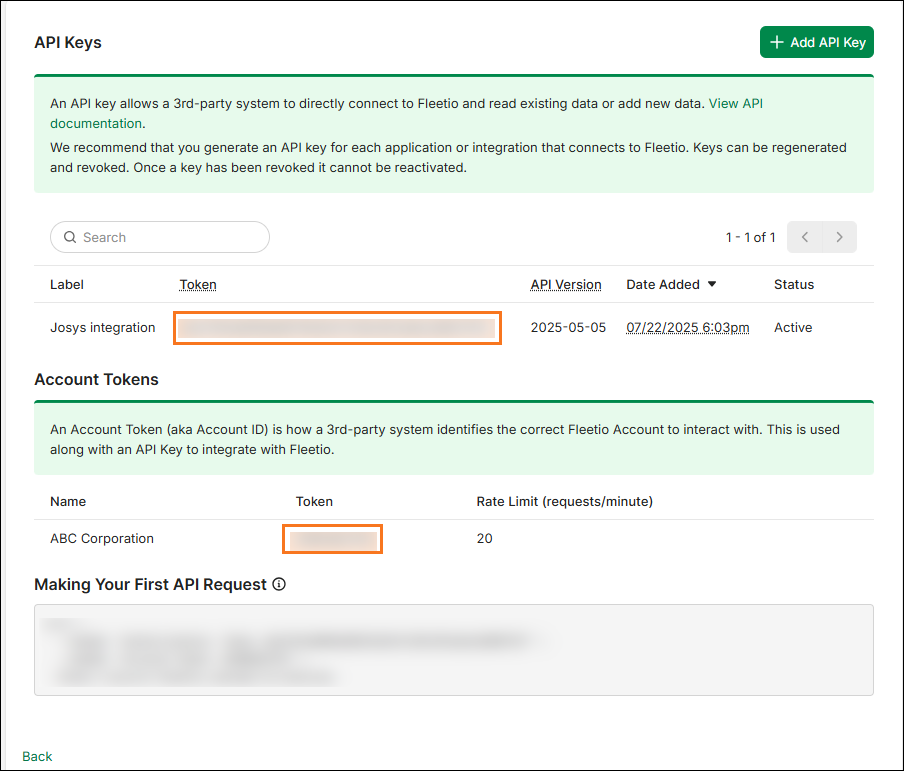Image resolution: width=904 pixels, height=771 pixels.
Task: Click the Add API Key button
Action: tap(817, 42)
